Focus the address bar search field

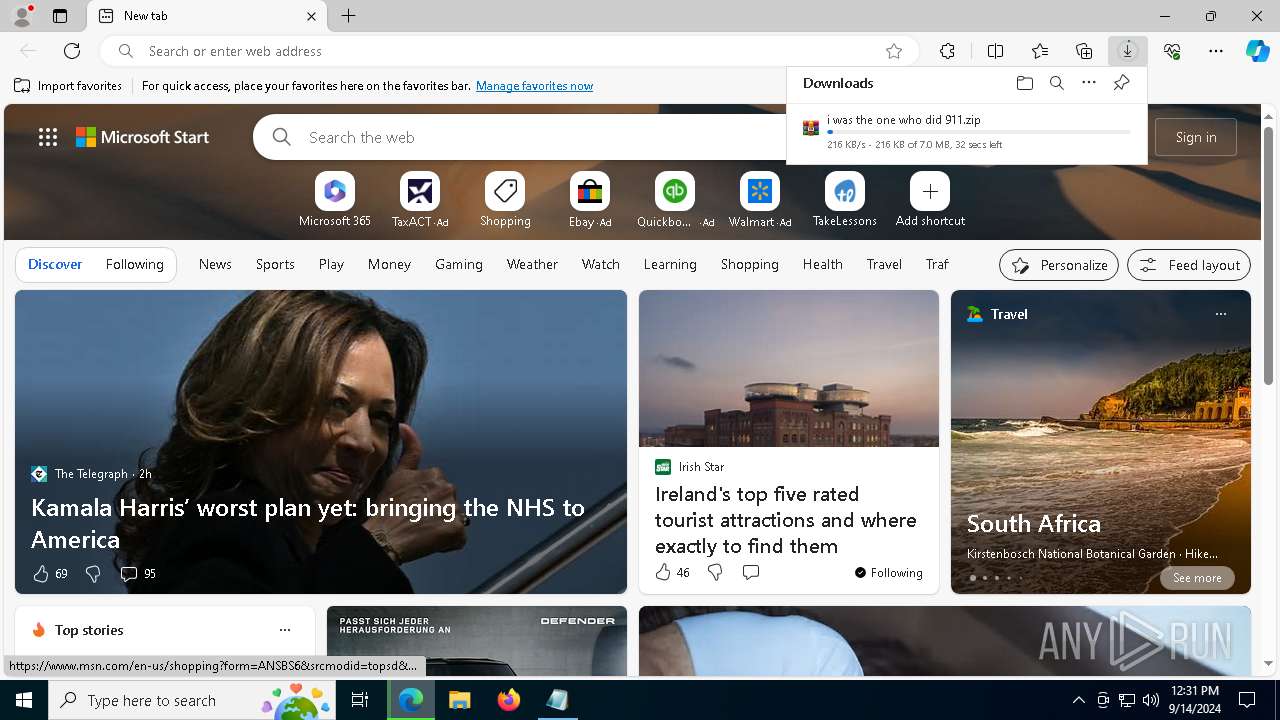pyautogui.click(x=510, y=51)
